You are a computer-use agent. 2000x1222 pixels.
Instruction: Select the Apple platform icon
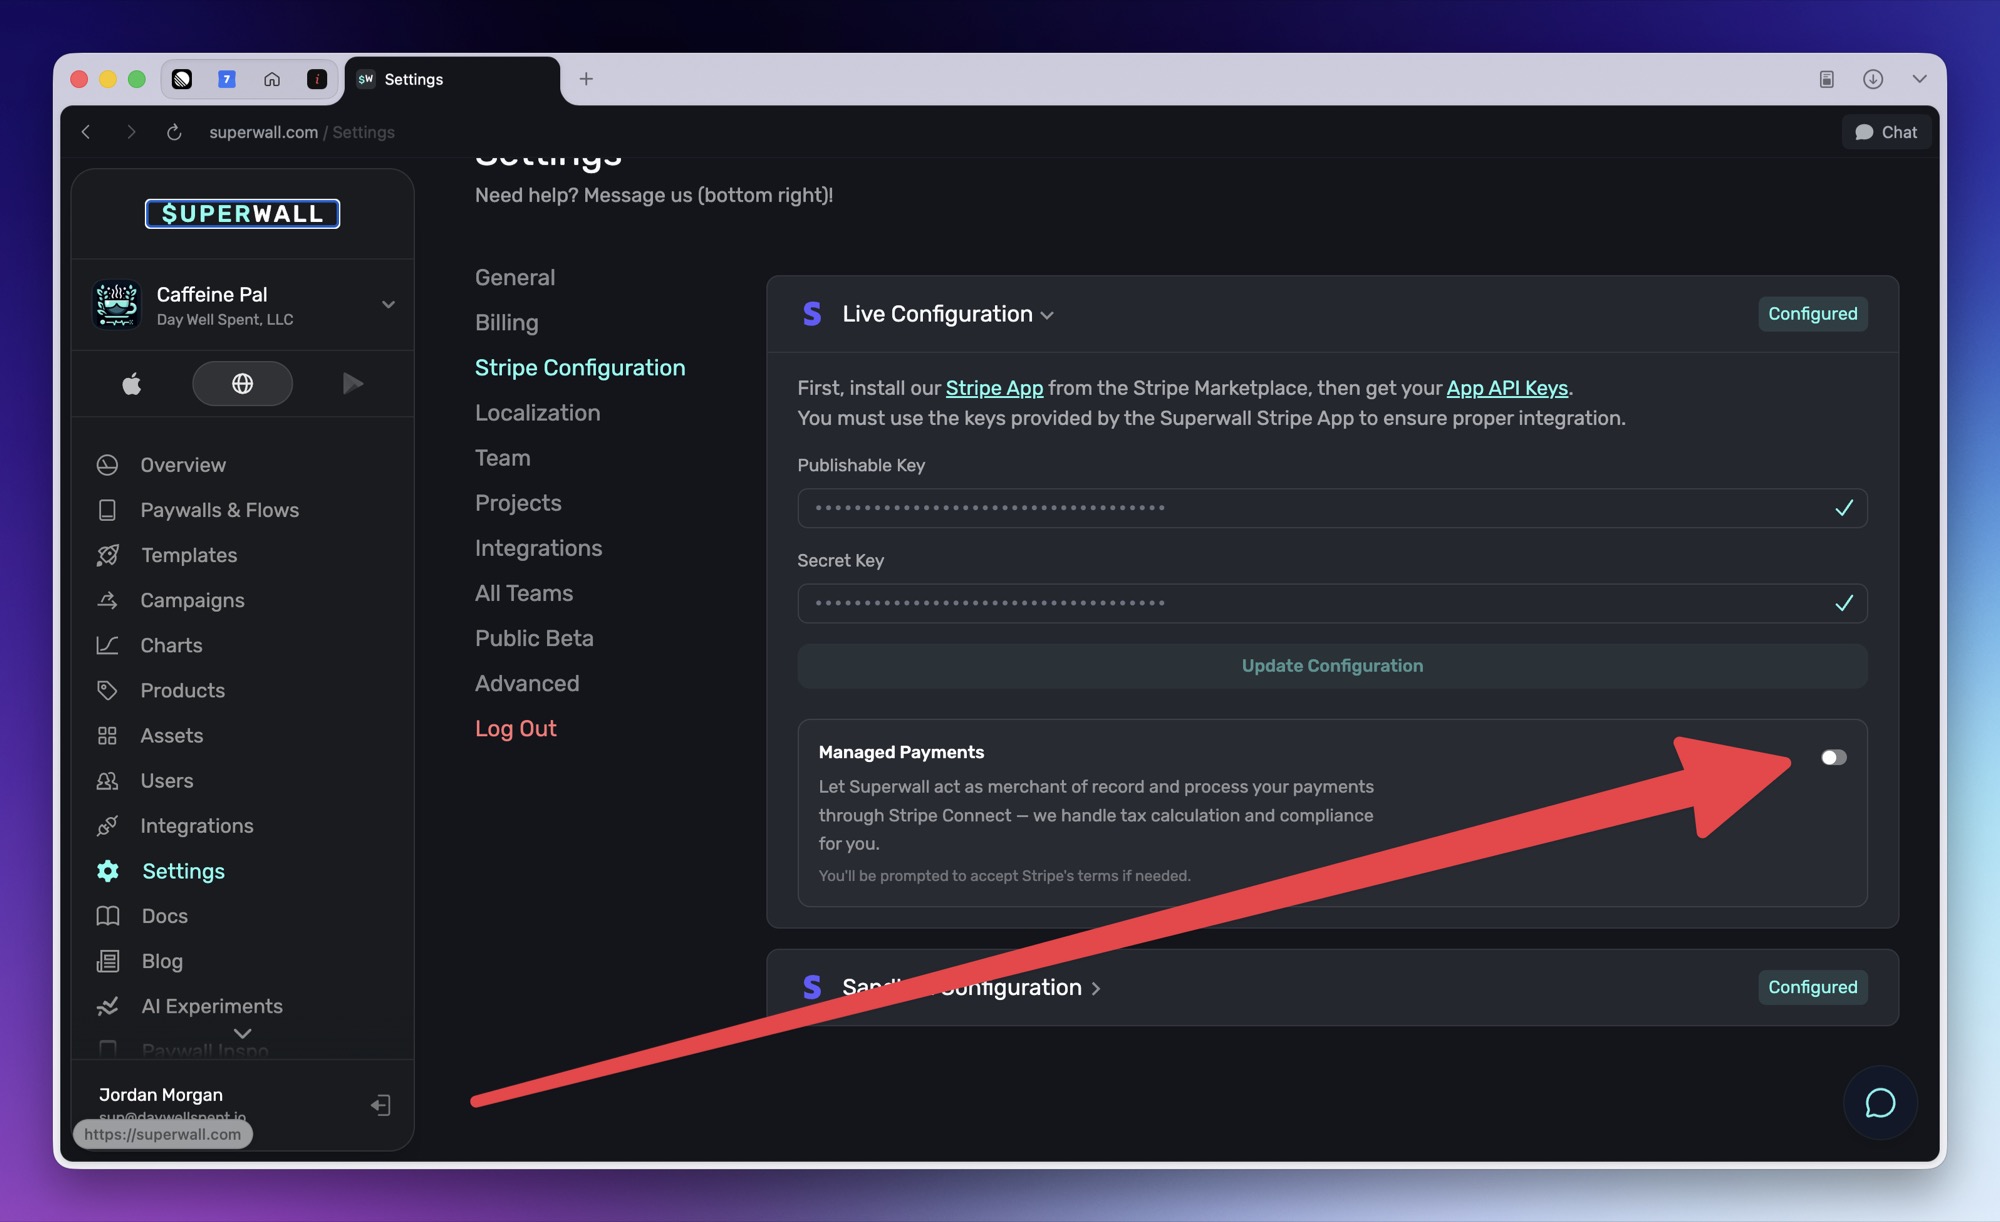pos(132,384)
